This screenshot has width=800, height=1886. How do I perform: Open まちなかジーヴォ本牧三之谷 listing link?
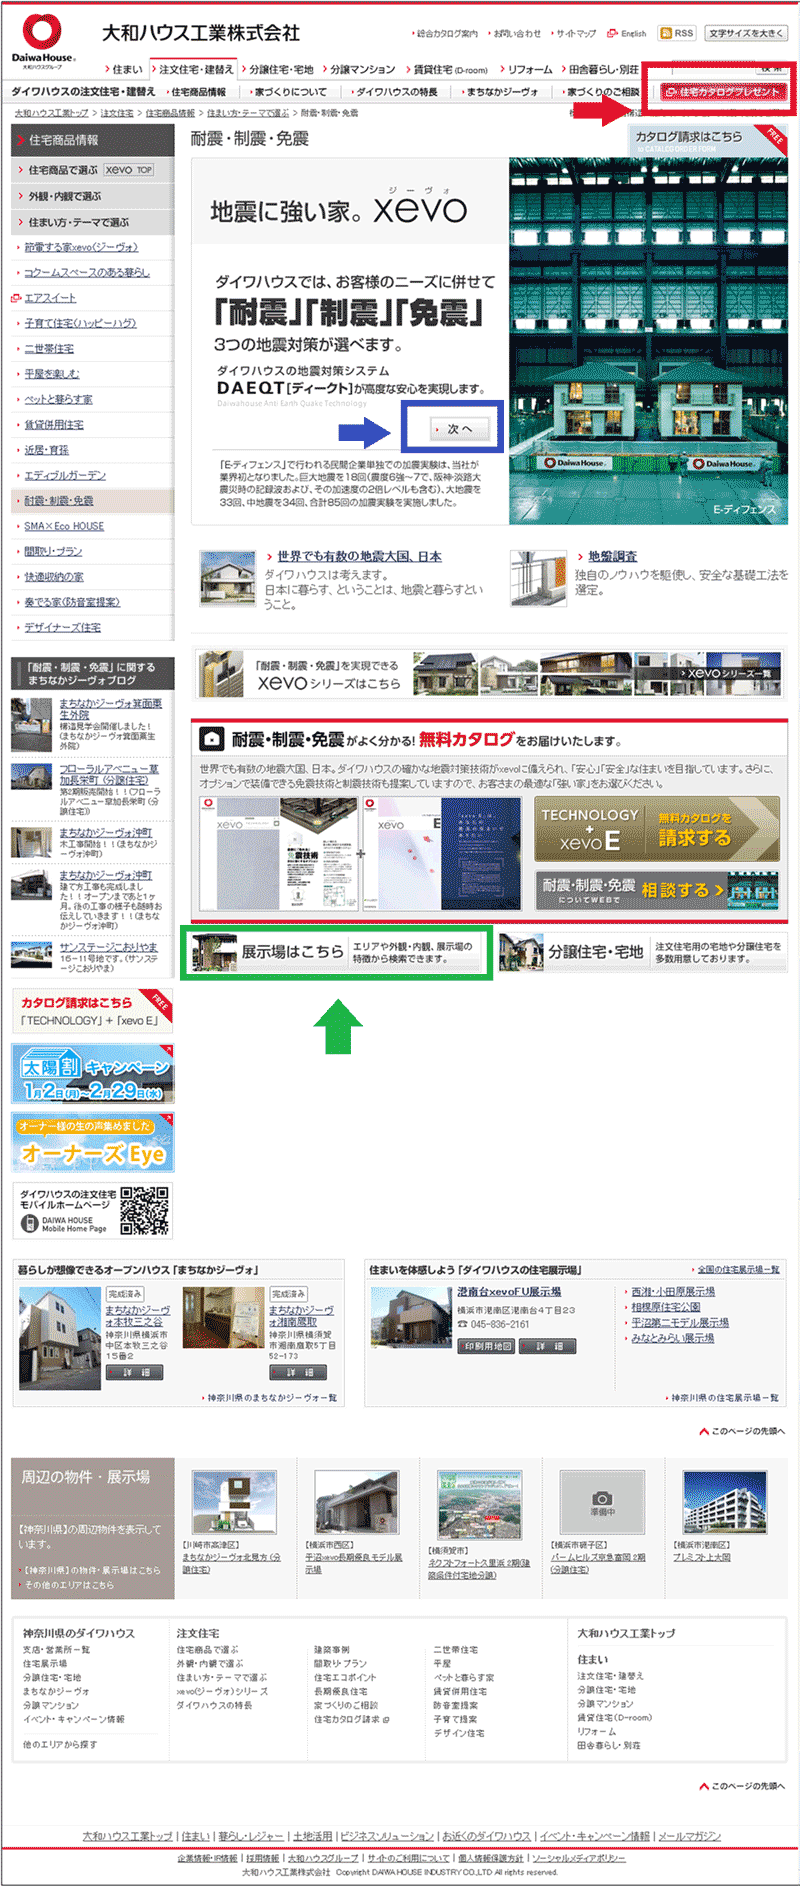137,1316
